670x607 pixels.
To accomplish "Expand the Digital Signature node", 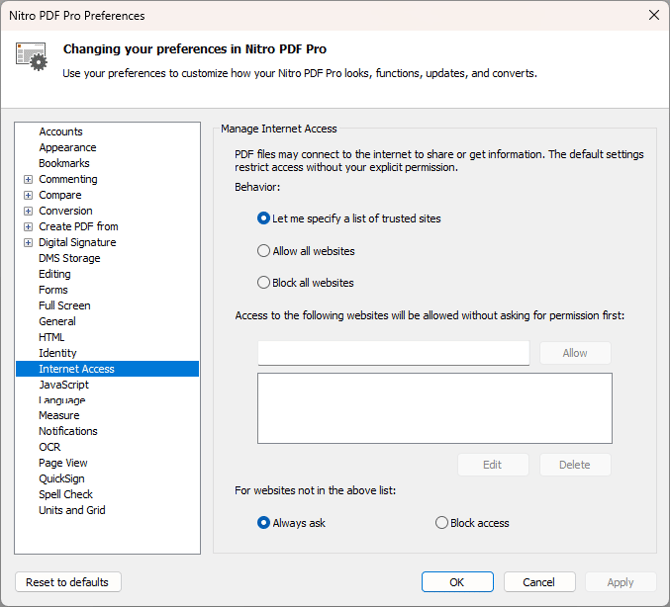I will pos(28,243).
